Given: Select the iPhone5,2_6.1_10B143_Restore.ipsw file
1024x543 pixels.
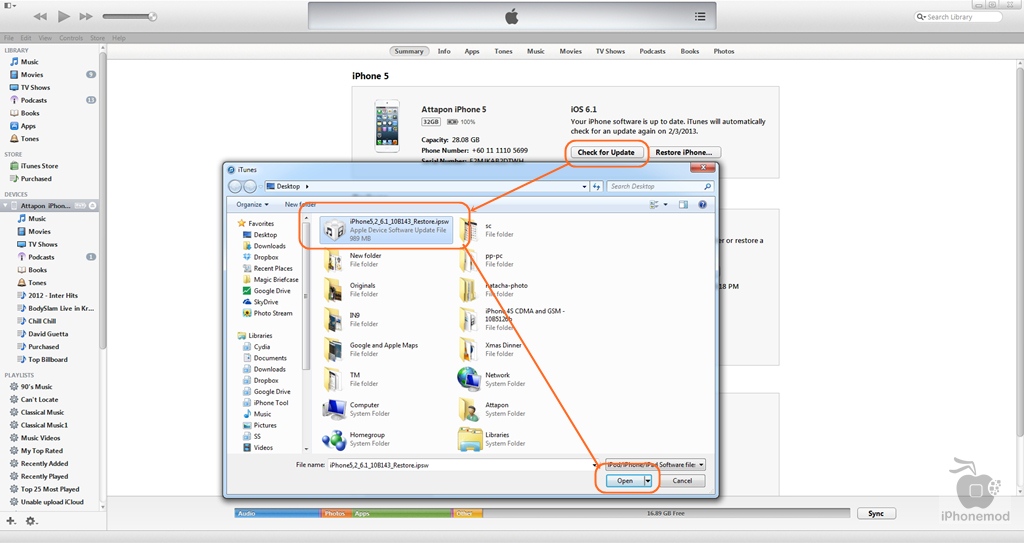Looking at the screenshot, I should [x=387, y=230].
